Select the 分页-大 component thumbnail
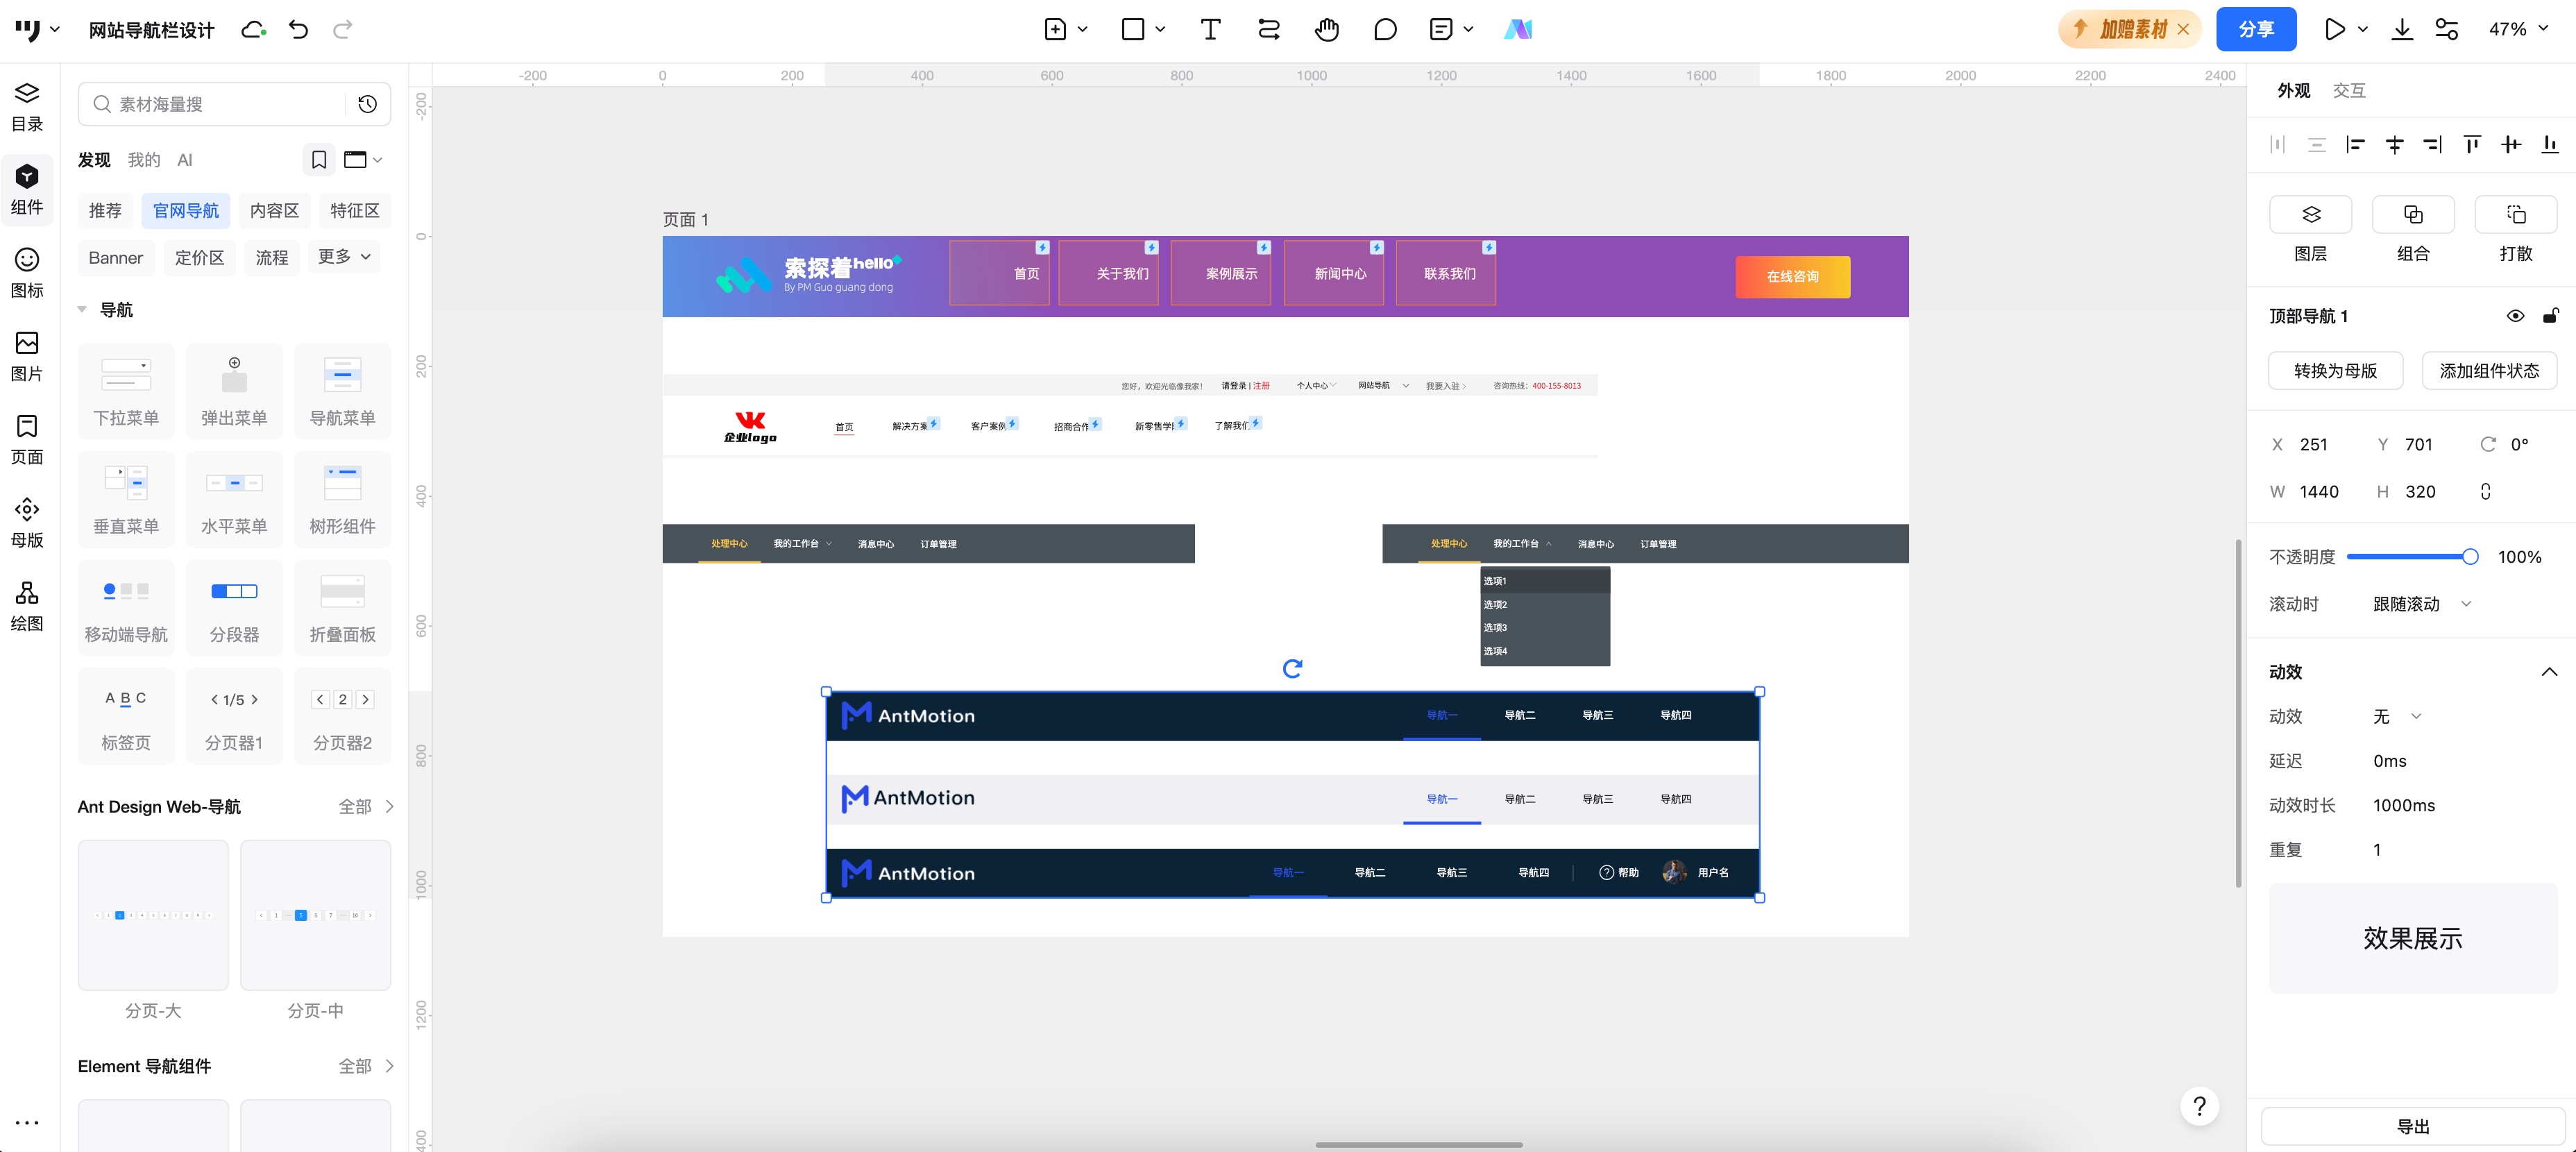The height and width of the screenshot is (1152, 2576). pos(153,915)
